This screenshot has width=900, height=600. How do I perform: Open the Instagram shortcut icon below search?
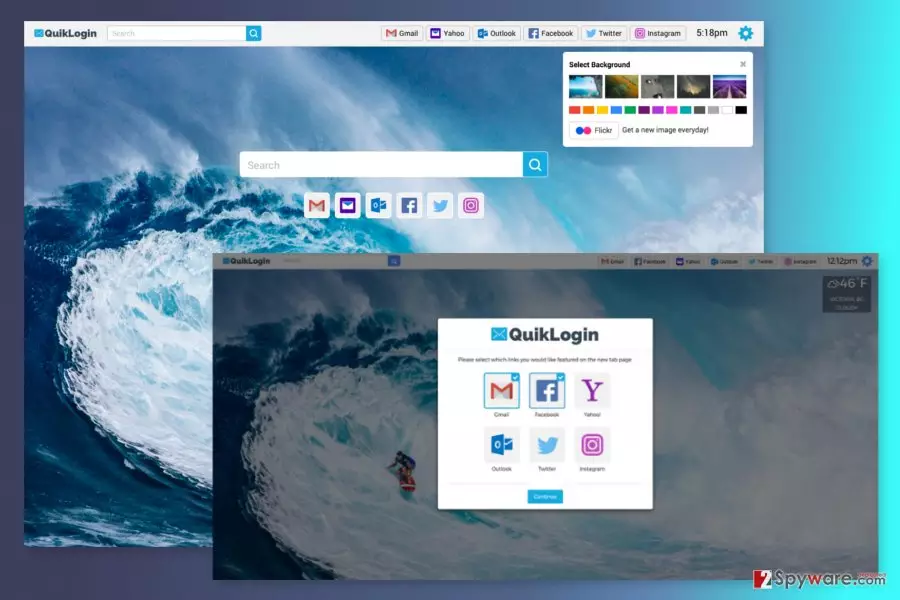point(471,206)
